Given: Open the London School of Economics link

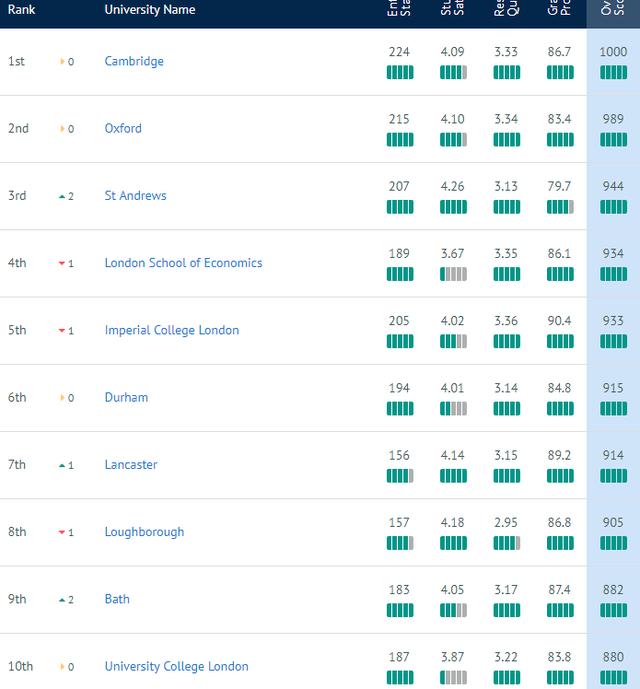Looking at the screenshot, I should [183, 263].
